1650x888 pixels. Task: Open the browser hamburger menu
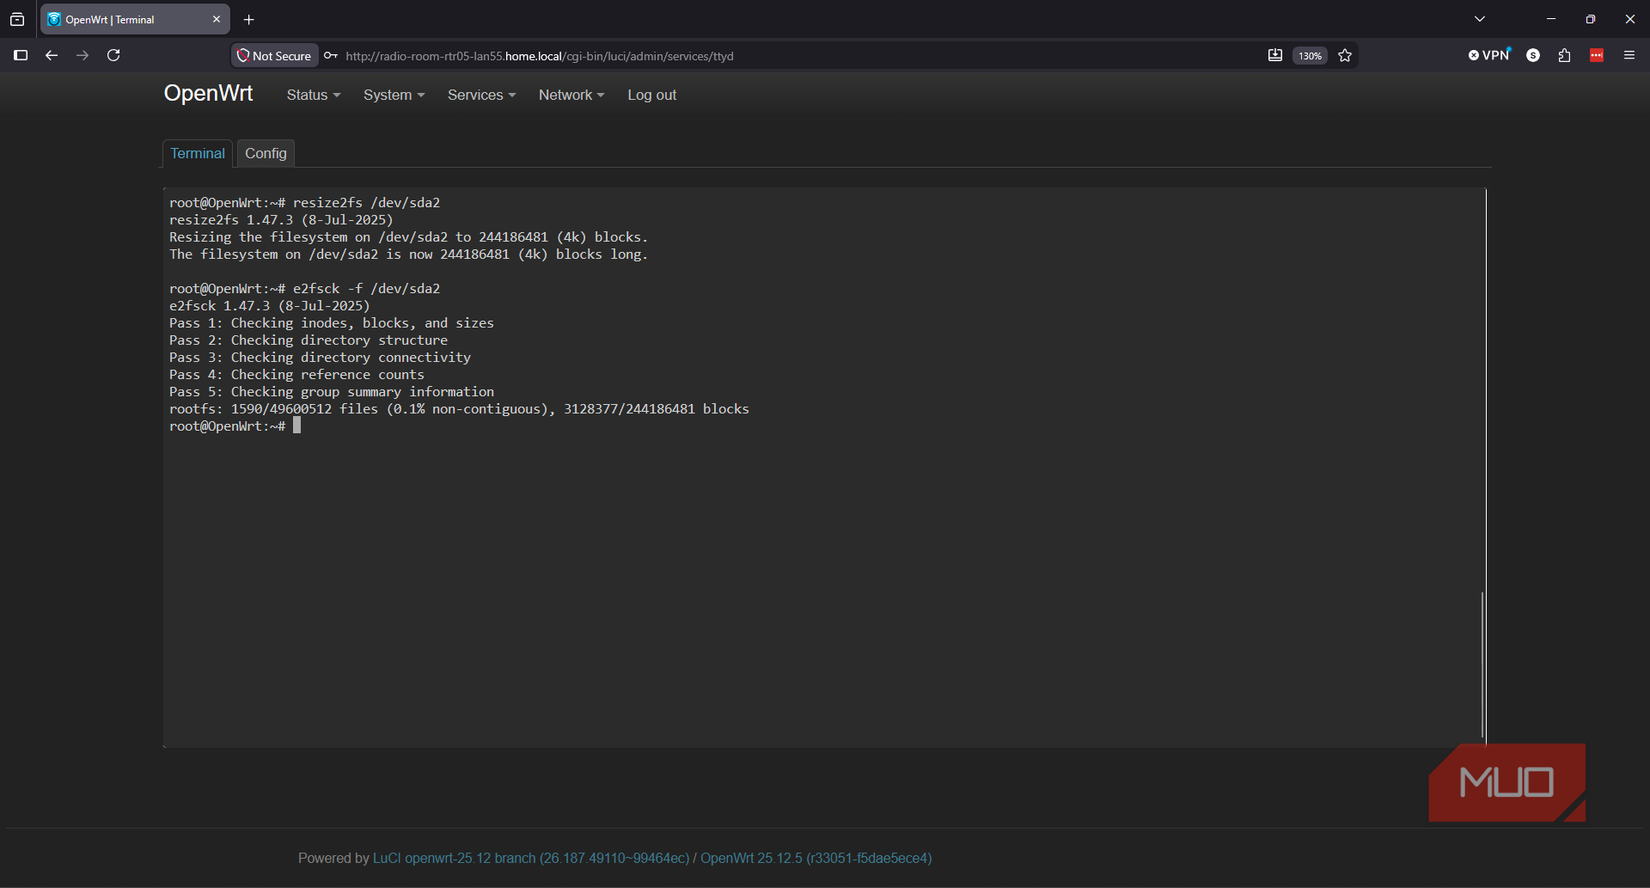pos(1629,56)
